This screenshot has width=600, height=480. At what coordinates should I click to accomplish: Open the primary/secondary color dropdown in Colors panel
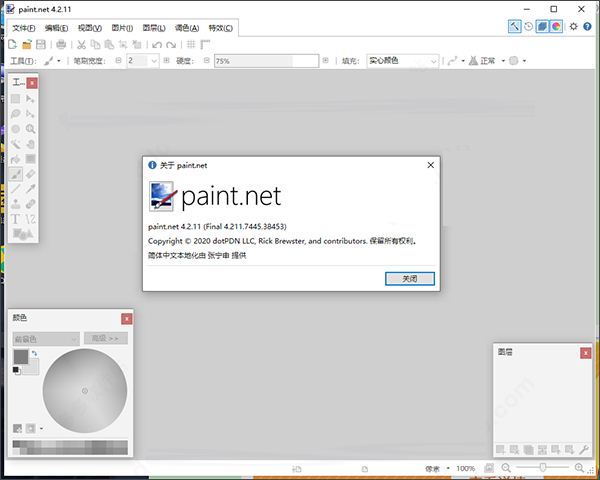point(46,339)
